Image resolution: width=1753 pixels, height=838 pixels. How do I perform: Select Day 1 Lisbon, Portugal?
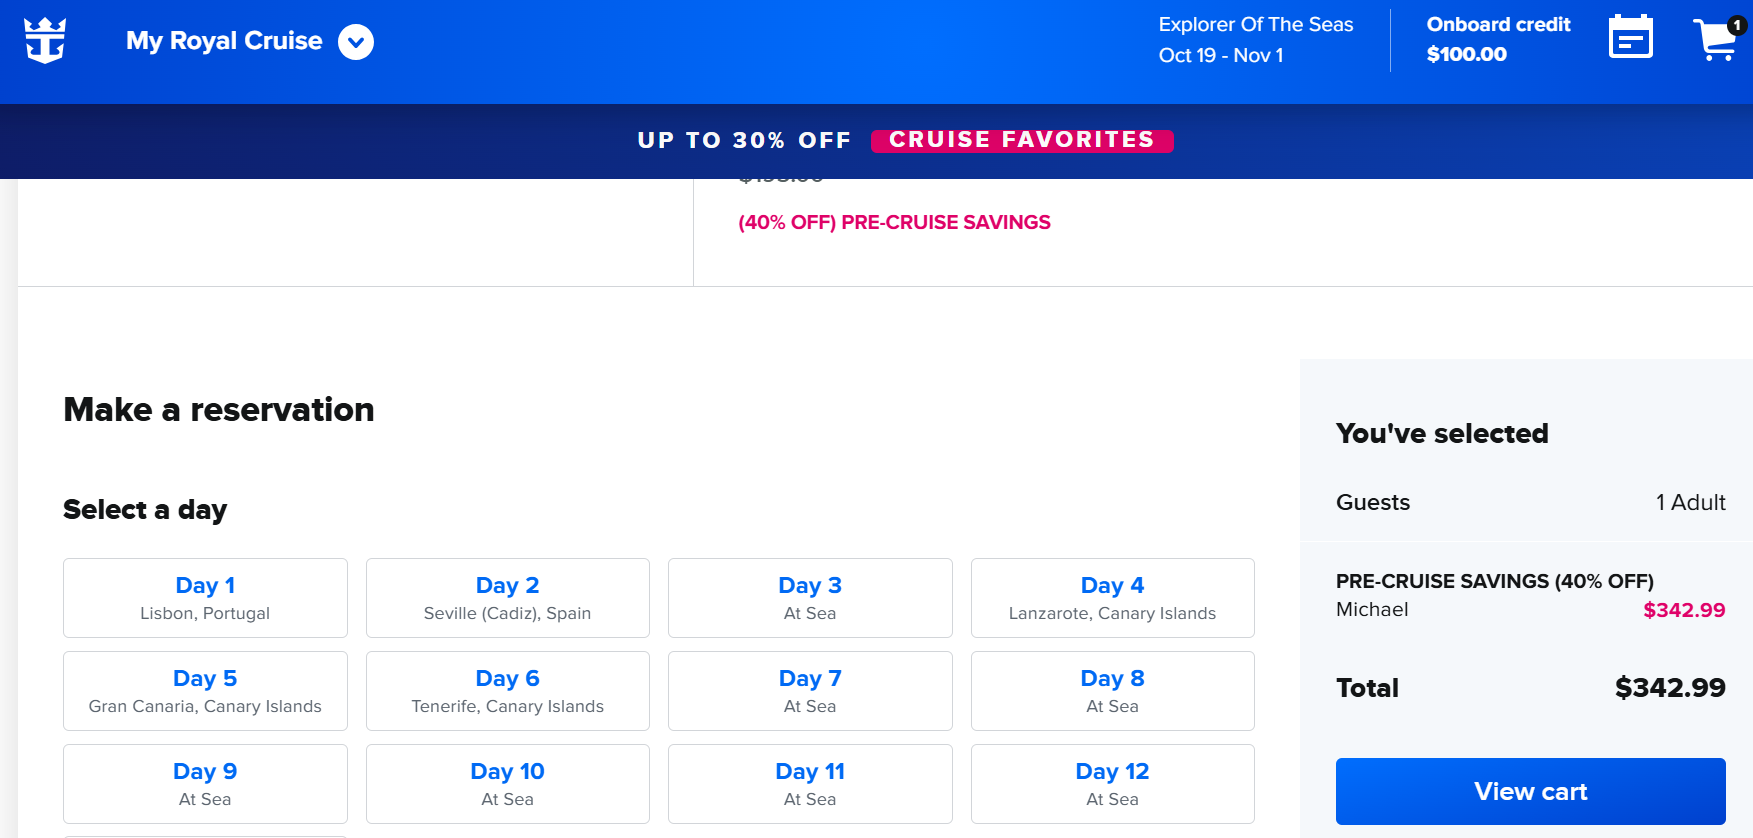coord(205,598)
